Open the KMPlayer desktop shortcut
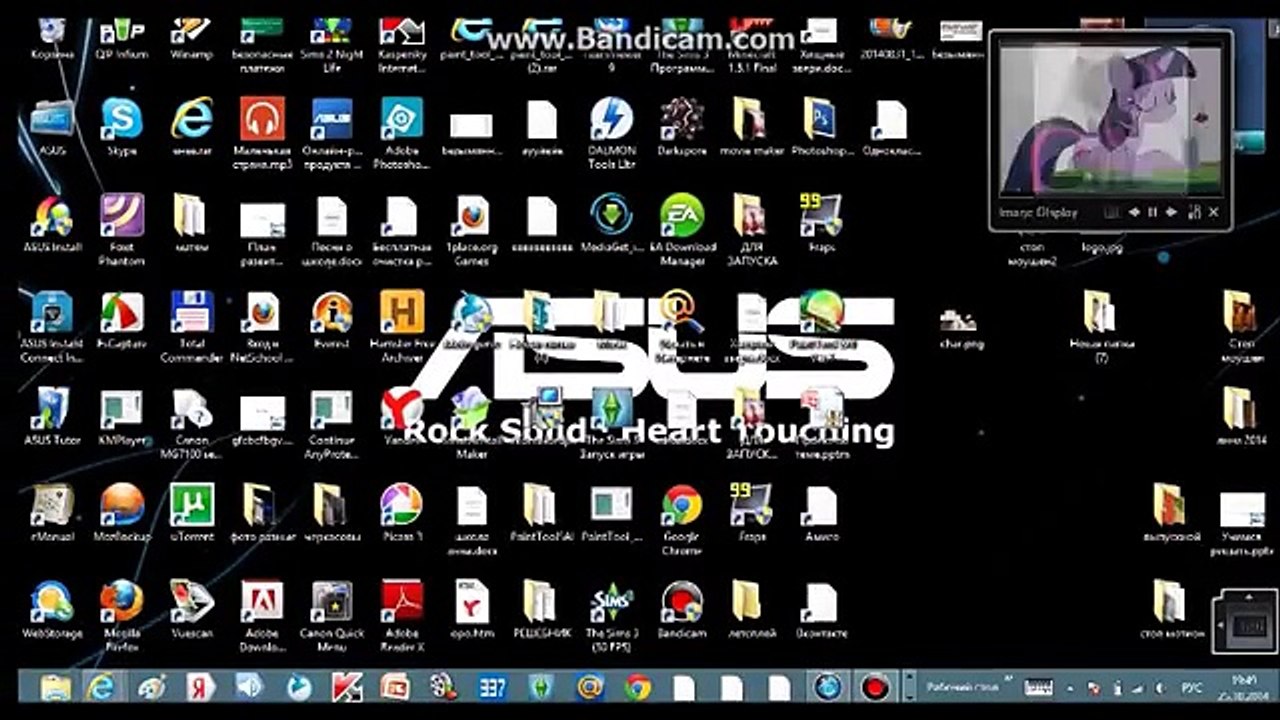Viewport: 1280px width, 720px height. [x=122, y=417]
